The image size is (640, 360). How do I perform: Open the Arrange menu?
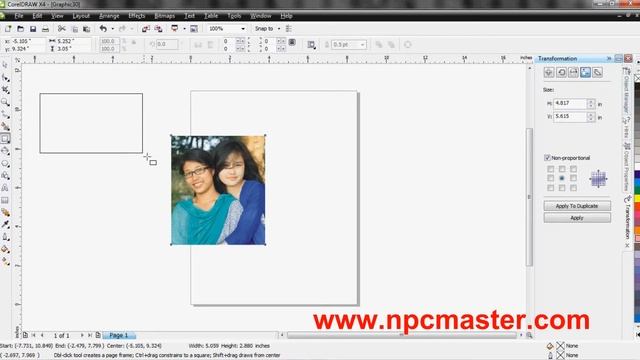[109, 16]
